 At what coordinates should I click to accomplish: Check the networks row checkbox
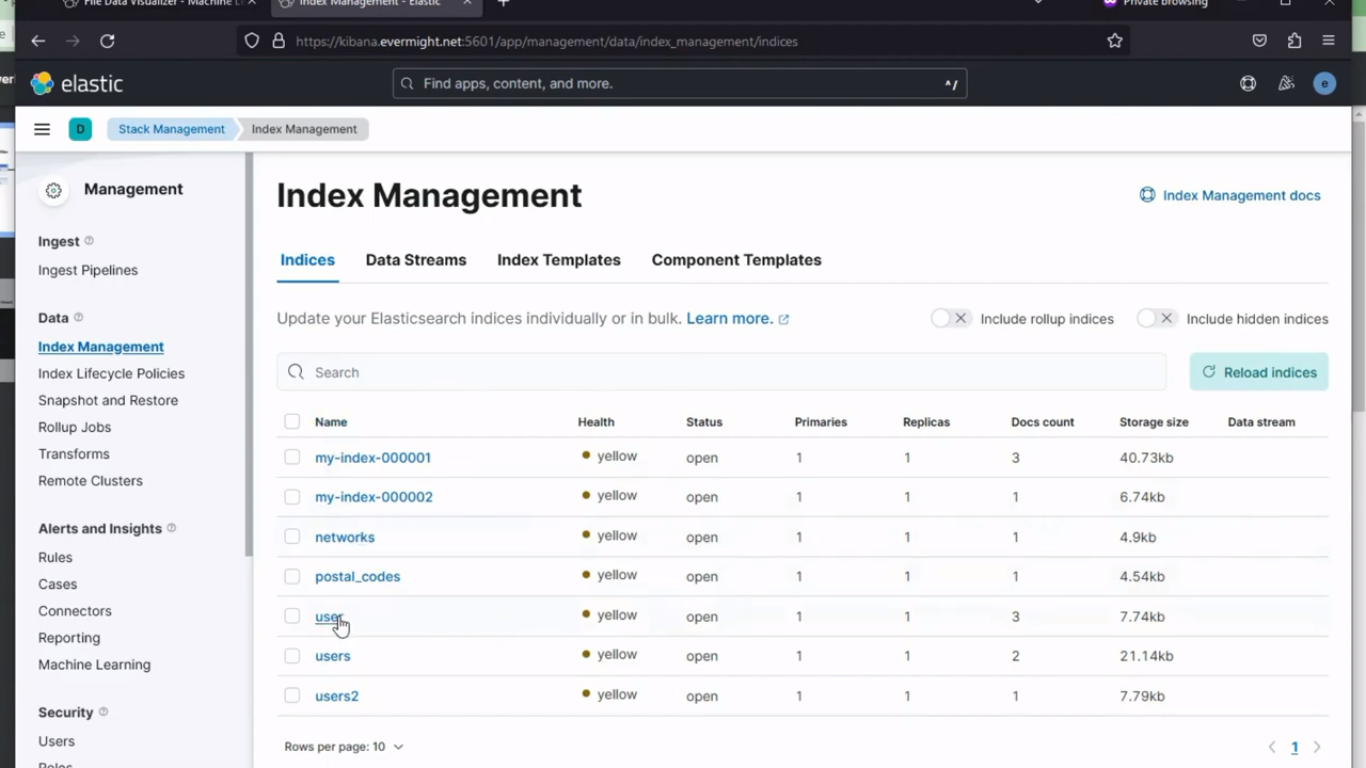[x=292, y=537]
